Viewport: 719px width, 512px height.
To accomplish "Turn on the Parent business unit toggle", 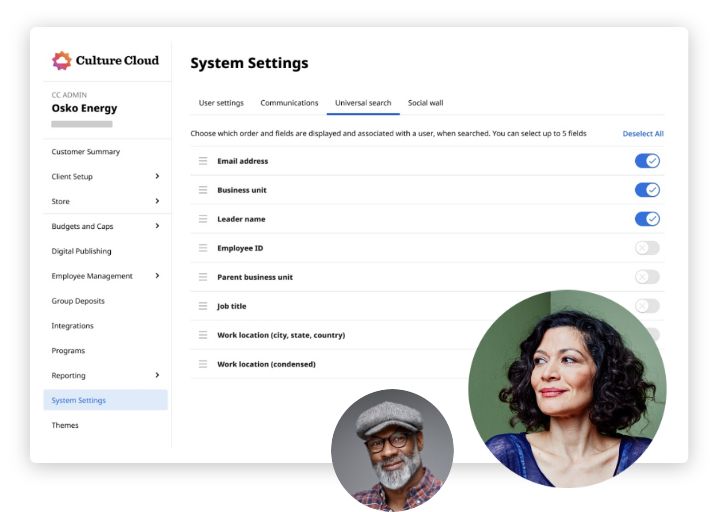I will (x=647, y=277).
